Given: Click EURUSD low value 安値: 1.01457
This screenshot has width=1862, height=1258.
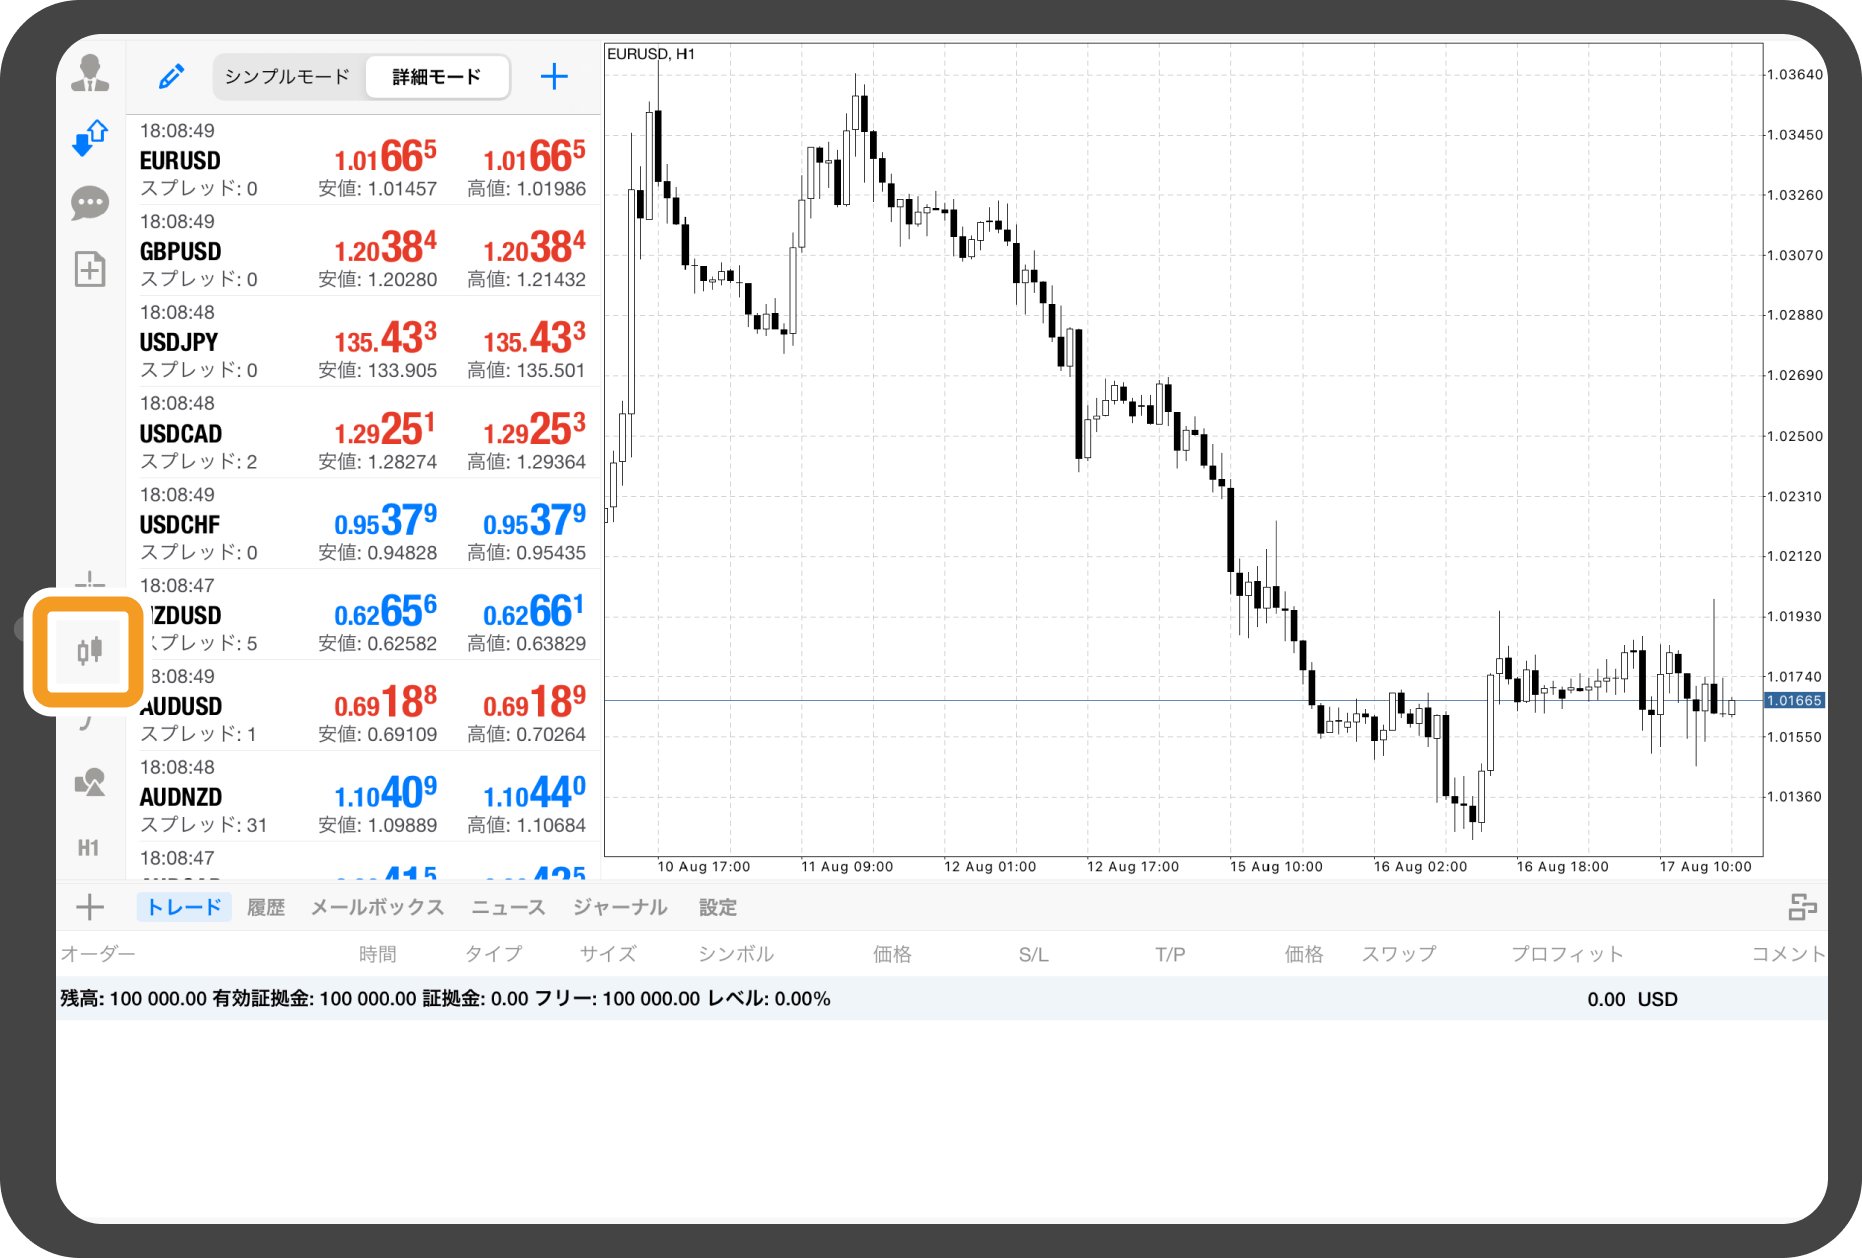Looking at the screenshot, I should point(377,188).
